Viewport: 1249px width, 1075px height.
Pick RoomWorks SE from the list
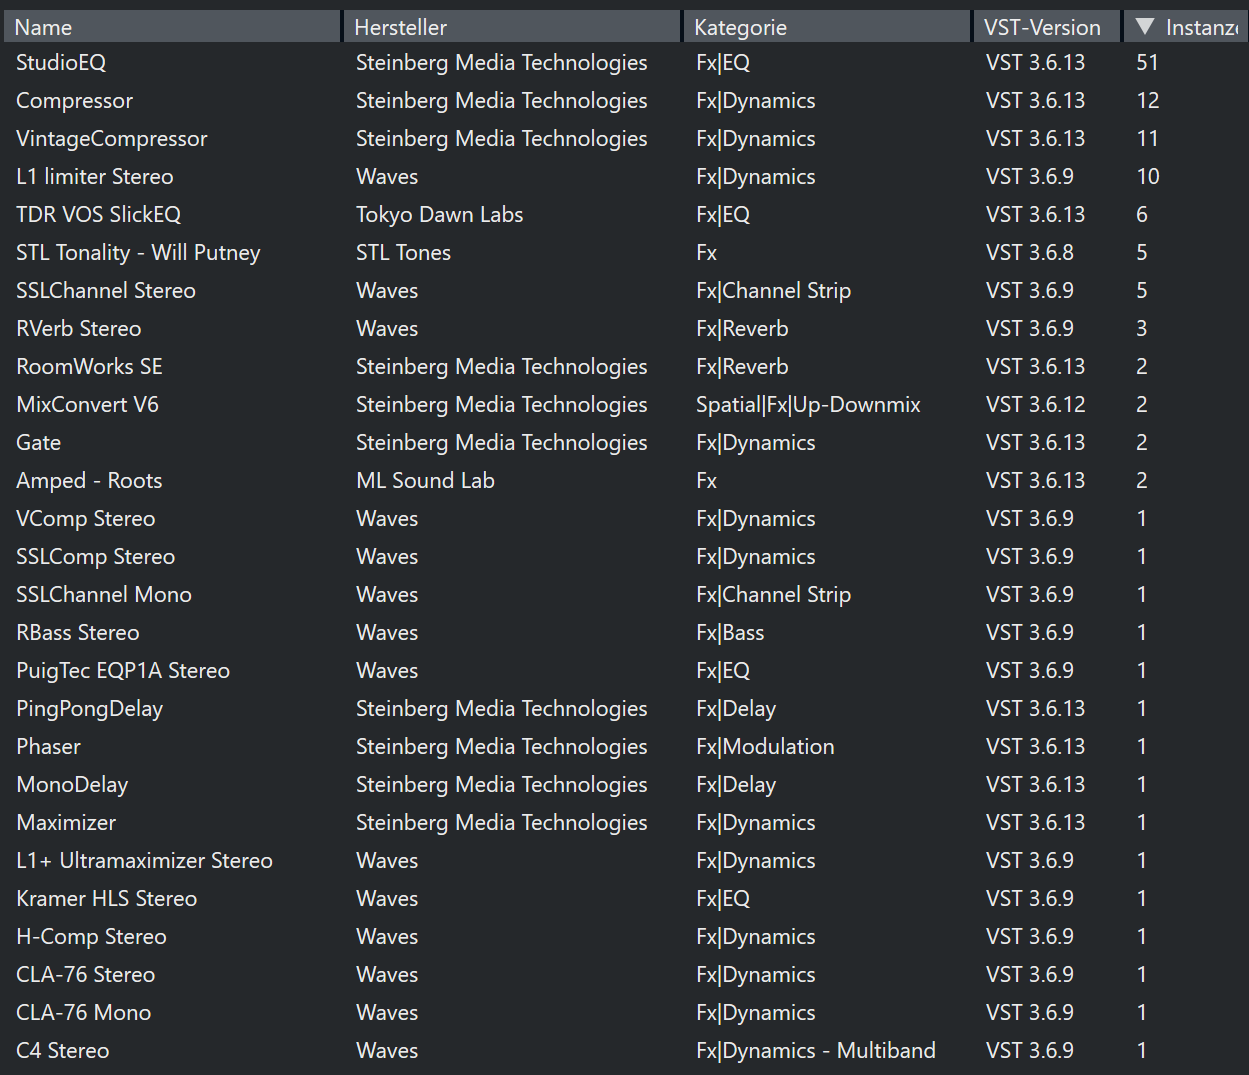coord(89,367)
